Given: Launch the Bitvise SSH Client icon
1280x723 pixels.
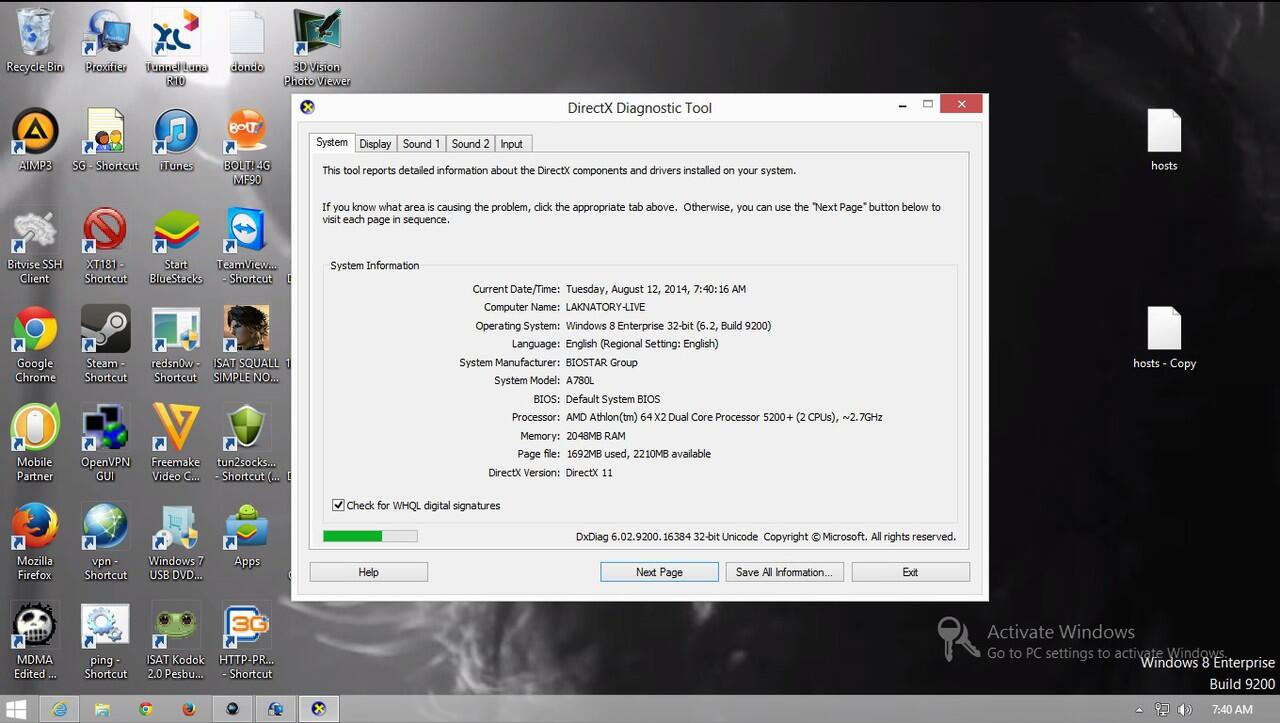Looking at the screenshot, I should tap(35, 245).
